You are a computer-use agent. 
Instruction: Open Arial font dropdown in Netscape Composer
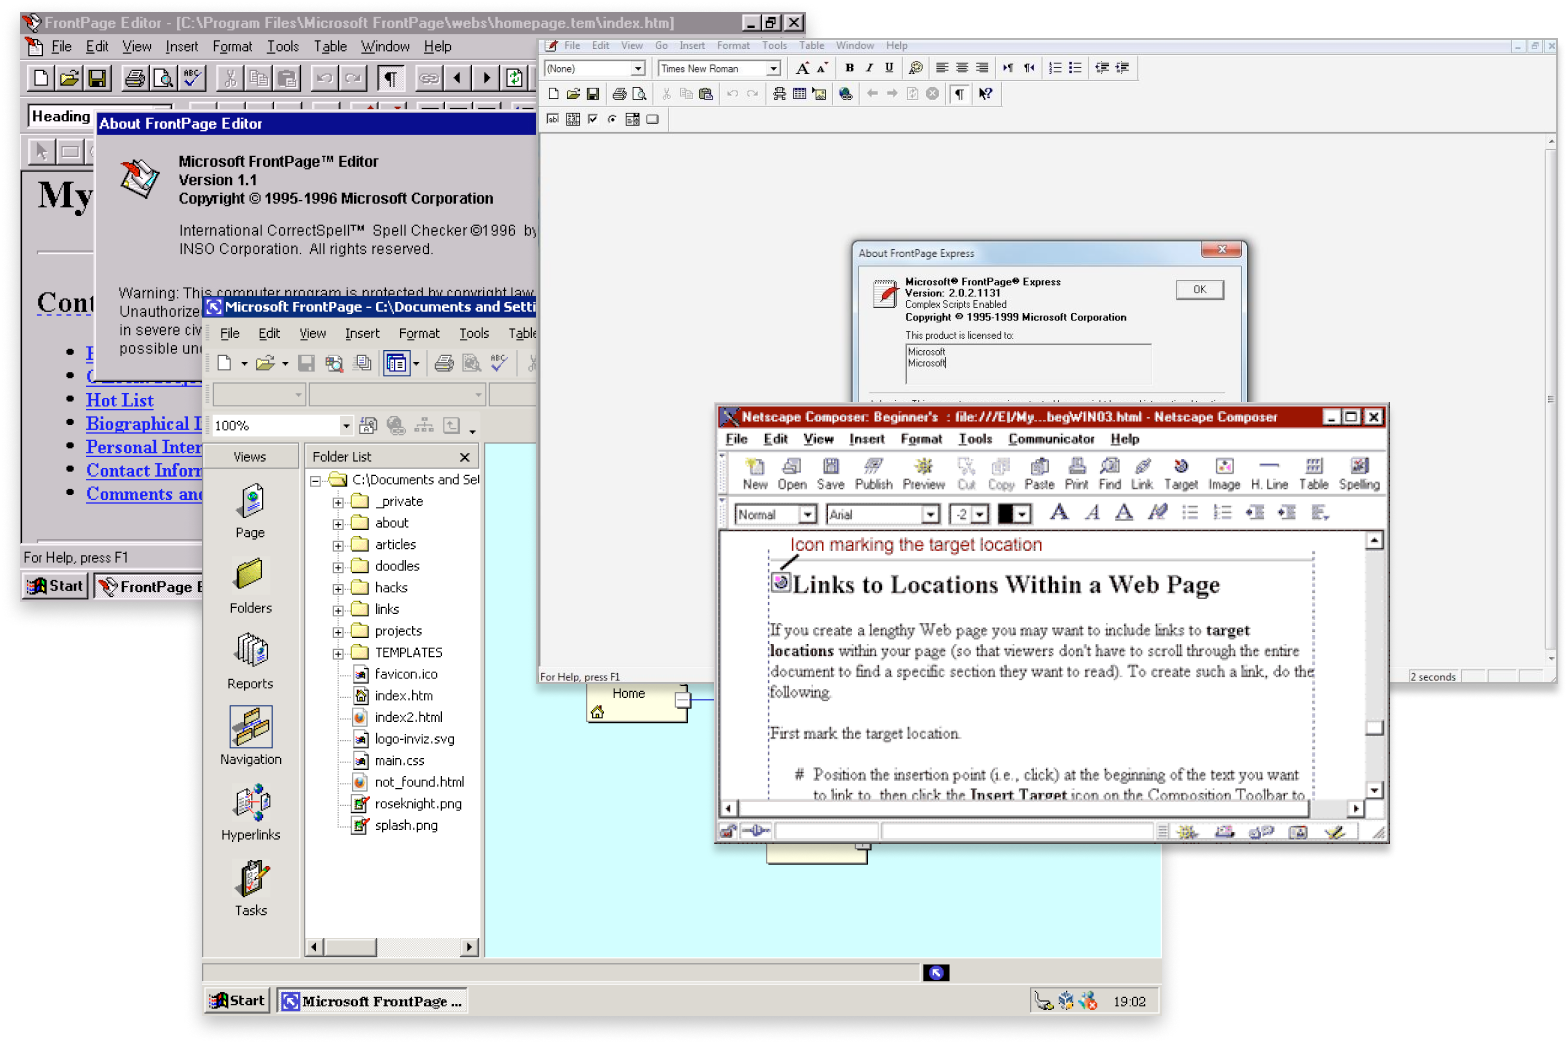(x=930, y=514)
